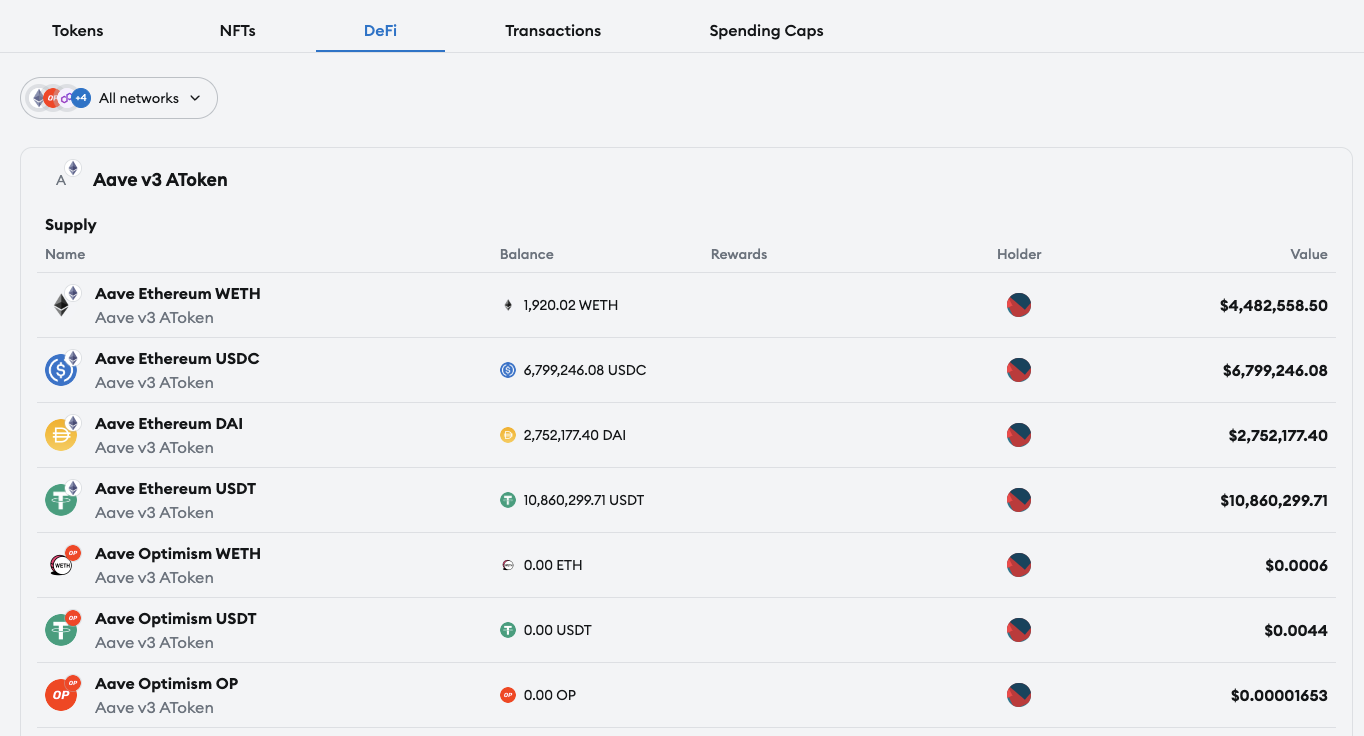Click the Holder column header

point(1019,254)
